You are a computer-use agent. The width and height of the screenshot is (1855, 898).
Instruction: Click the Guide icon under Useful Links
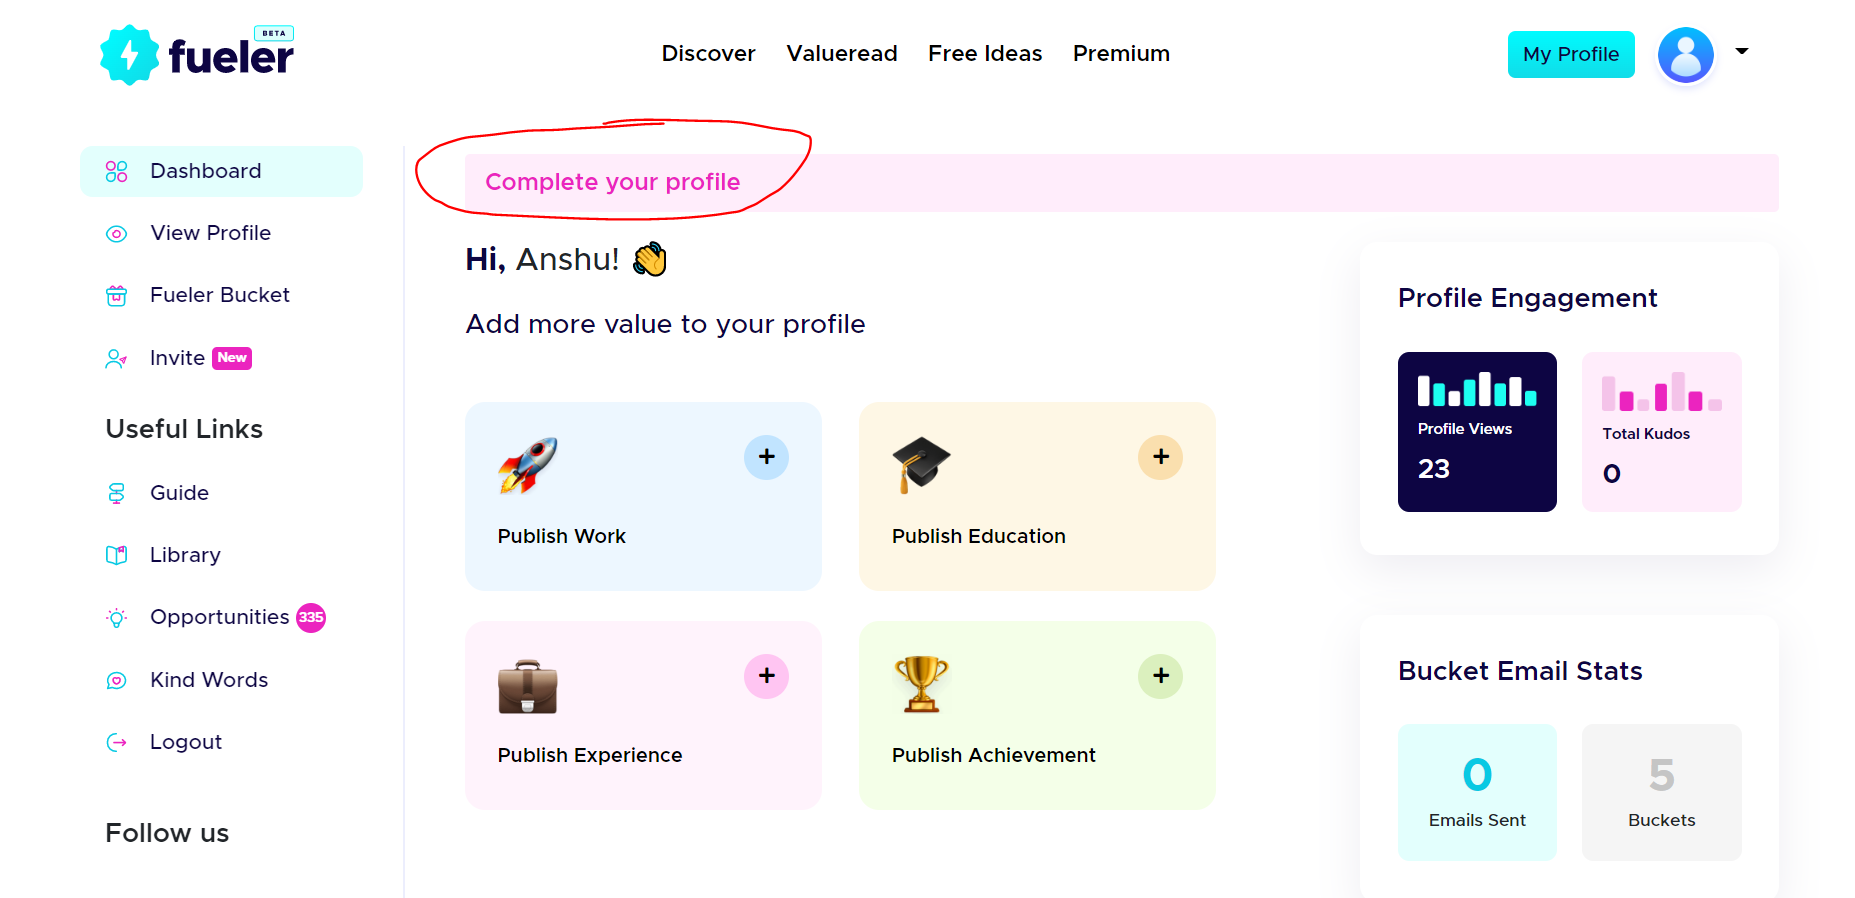[x=116, y=492]
